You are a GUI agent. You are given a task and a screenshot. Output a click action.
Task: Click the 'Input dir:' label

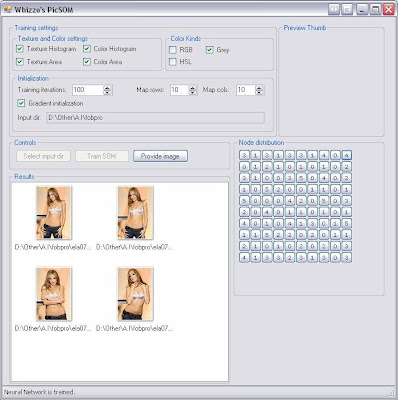[29, 118]
